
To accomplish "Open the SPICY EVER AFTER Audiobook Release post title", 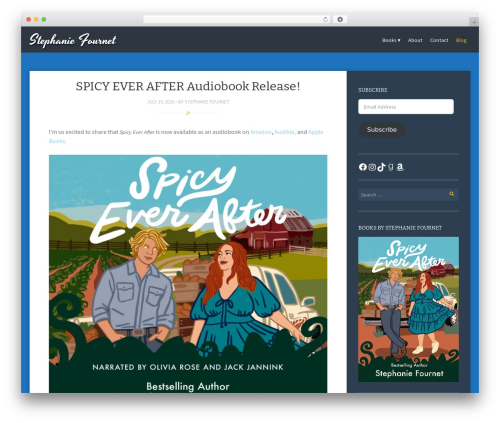I will click(188, 86).
